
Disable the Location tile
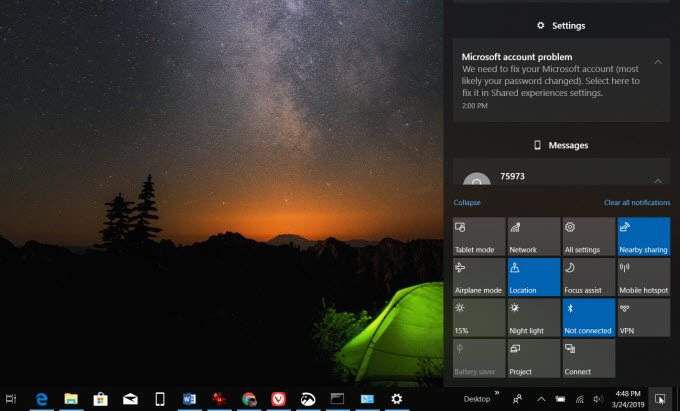tap(534, 277)
